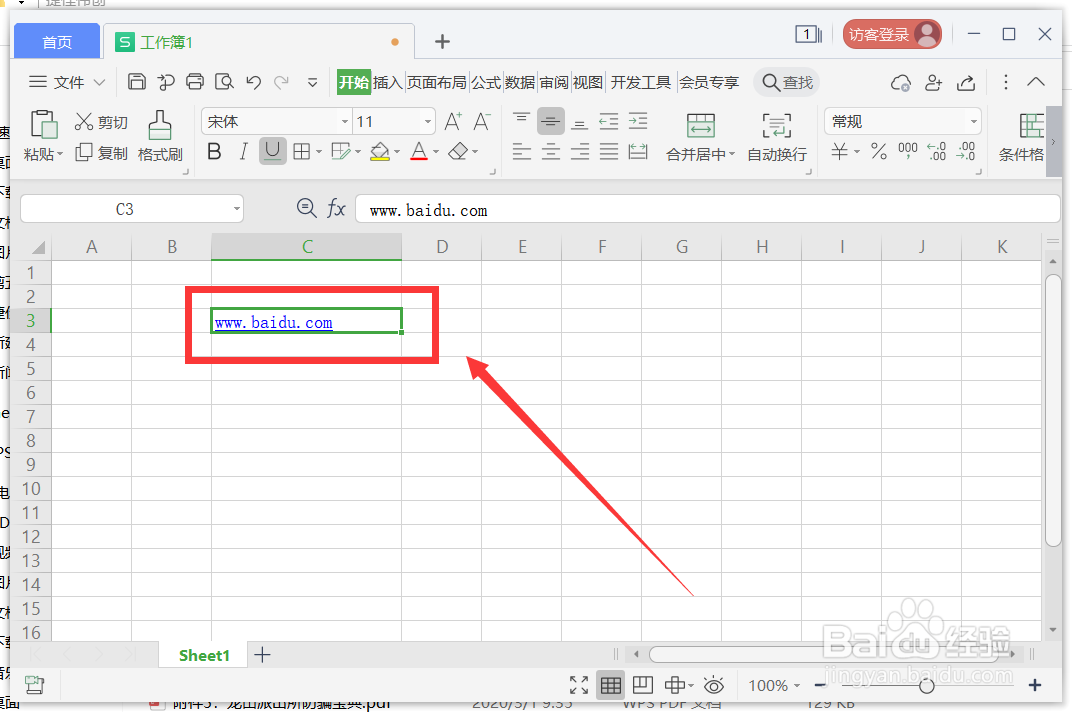Toggle 自动换行 wrap text
Image resolution: width=1072 pixels, height=712 pixels.
click(x=777, y=138)
